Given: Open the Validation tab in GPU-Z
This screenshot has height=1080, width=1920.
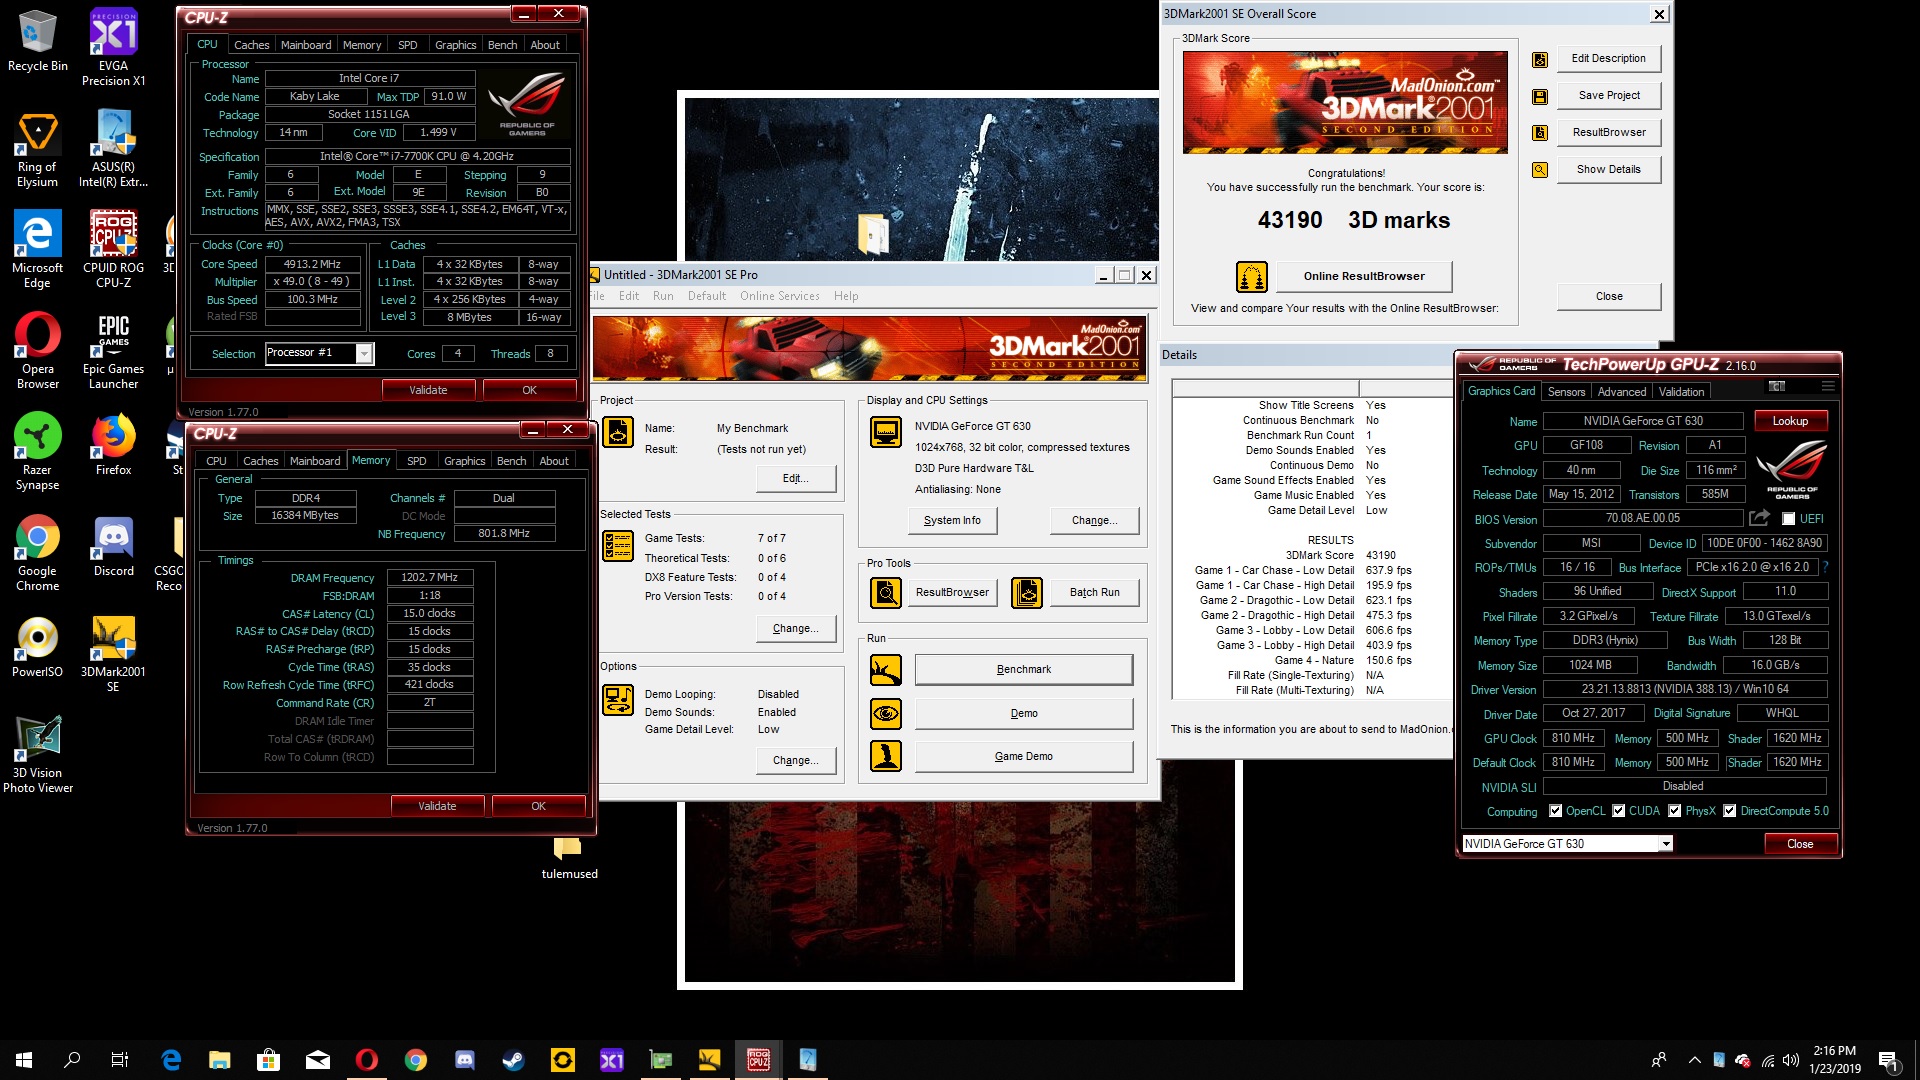Looking at the screenshot, I should click(x=1681, y=392).
